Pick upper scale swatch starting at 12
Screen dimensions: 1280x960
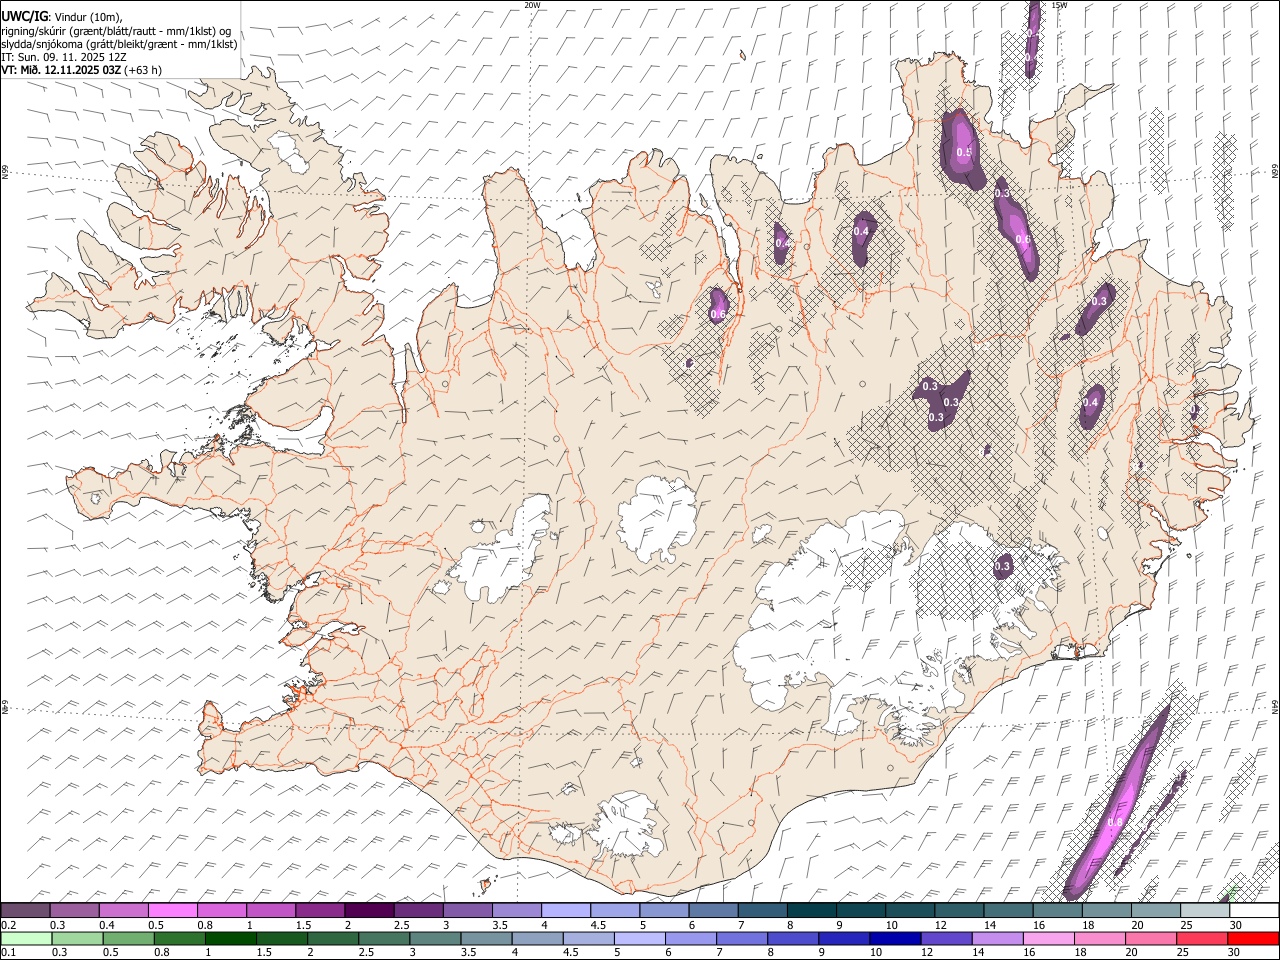(959, 911)
